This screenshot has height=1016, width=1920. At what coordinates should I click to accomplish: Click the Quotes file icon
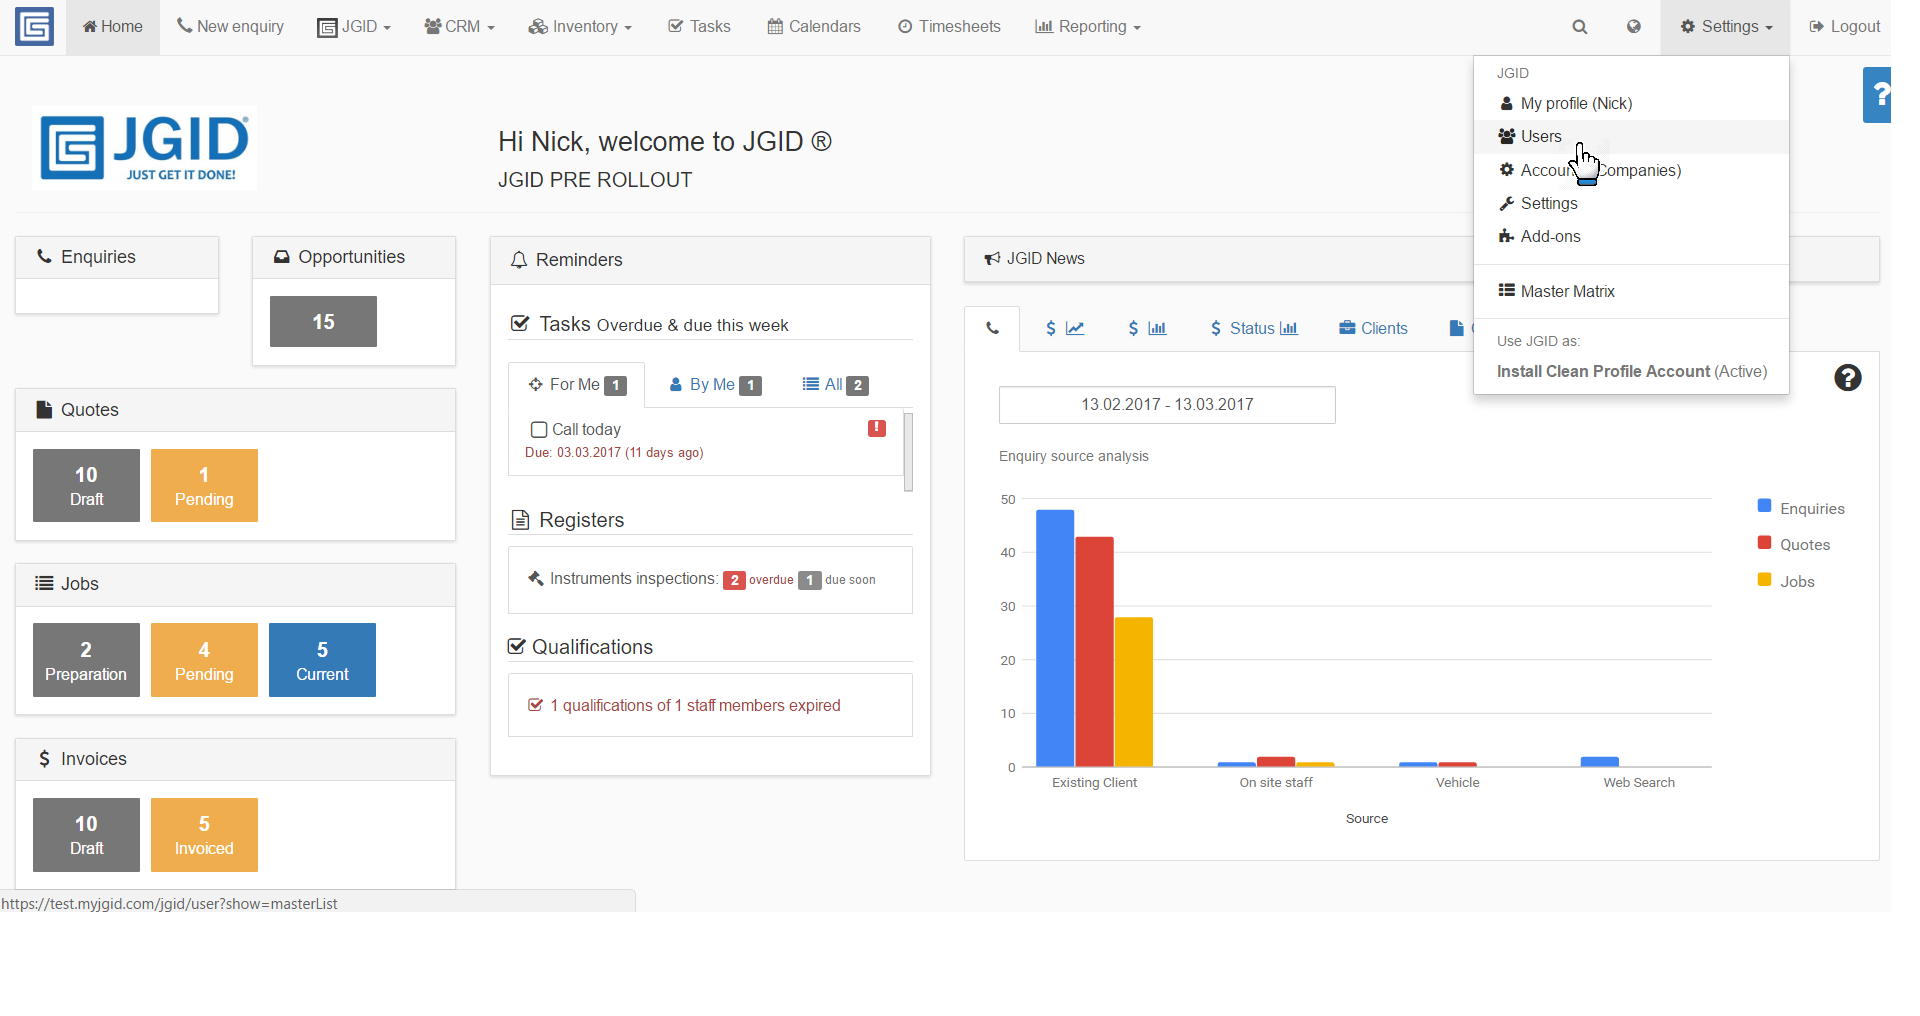[44, 409]
